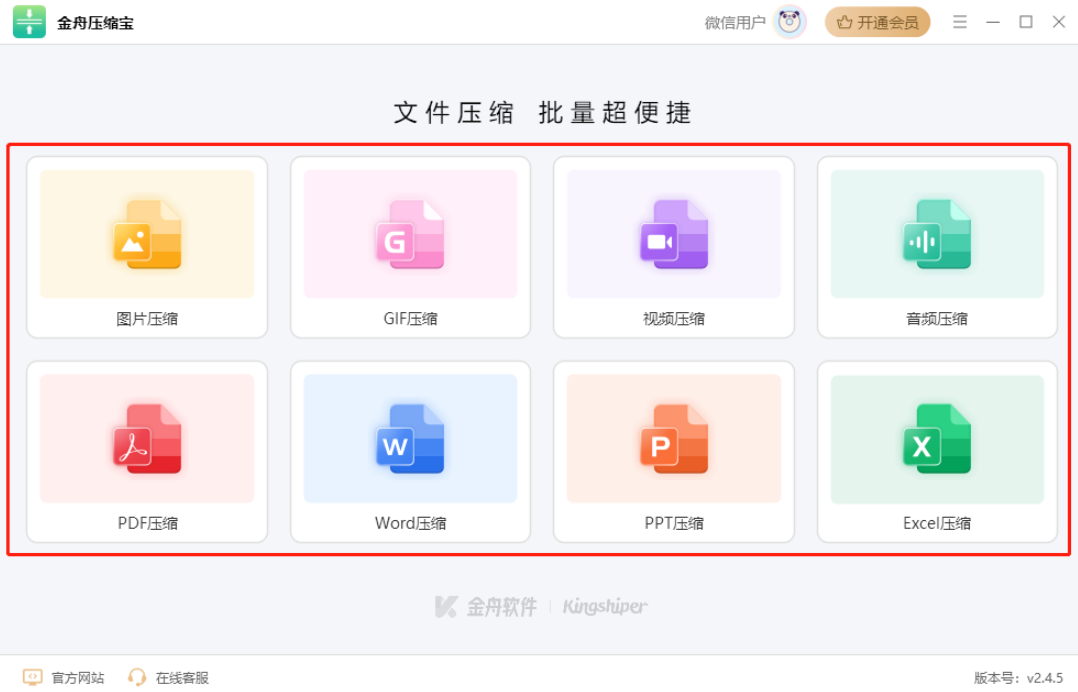This screenshot has height=692, width=1078.
Task: Select the red PDF file icon
Action: pos(147,439)
